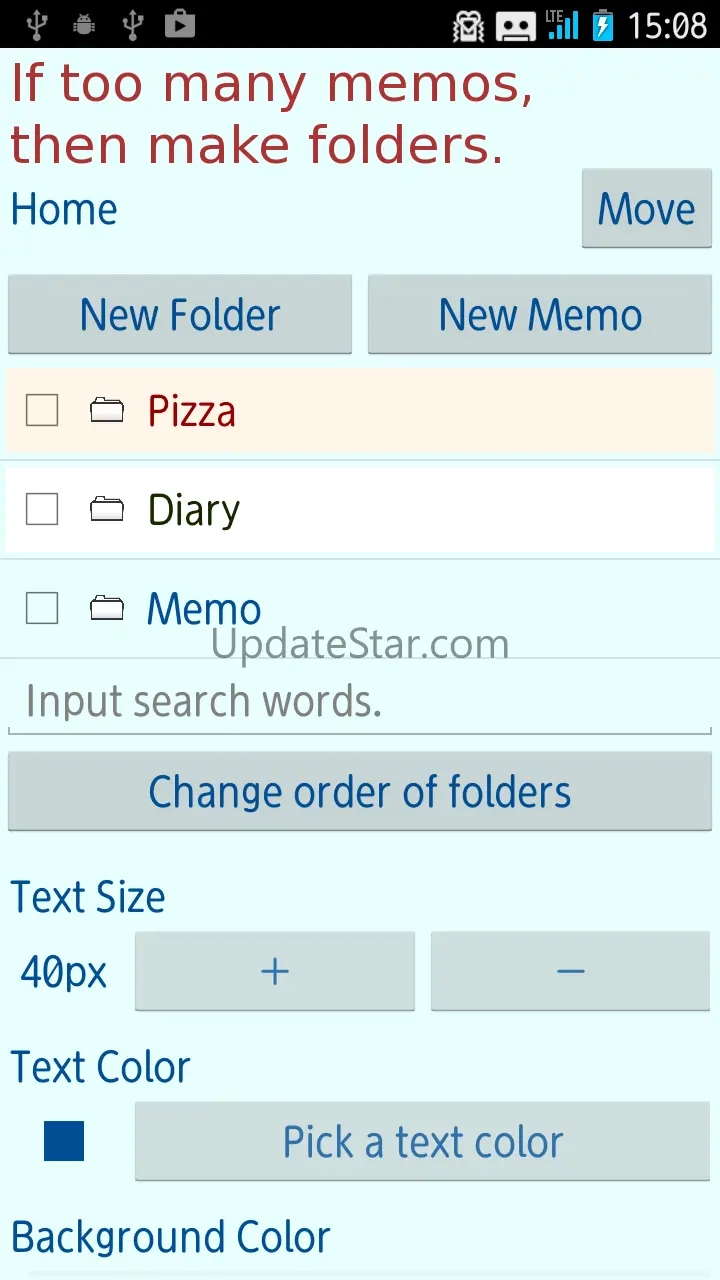720x1280 pixels.
Task: Focus the search words input field
Action: [360, 702]
